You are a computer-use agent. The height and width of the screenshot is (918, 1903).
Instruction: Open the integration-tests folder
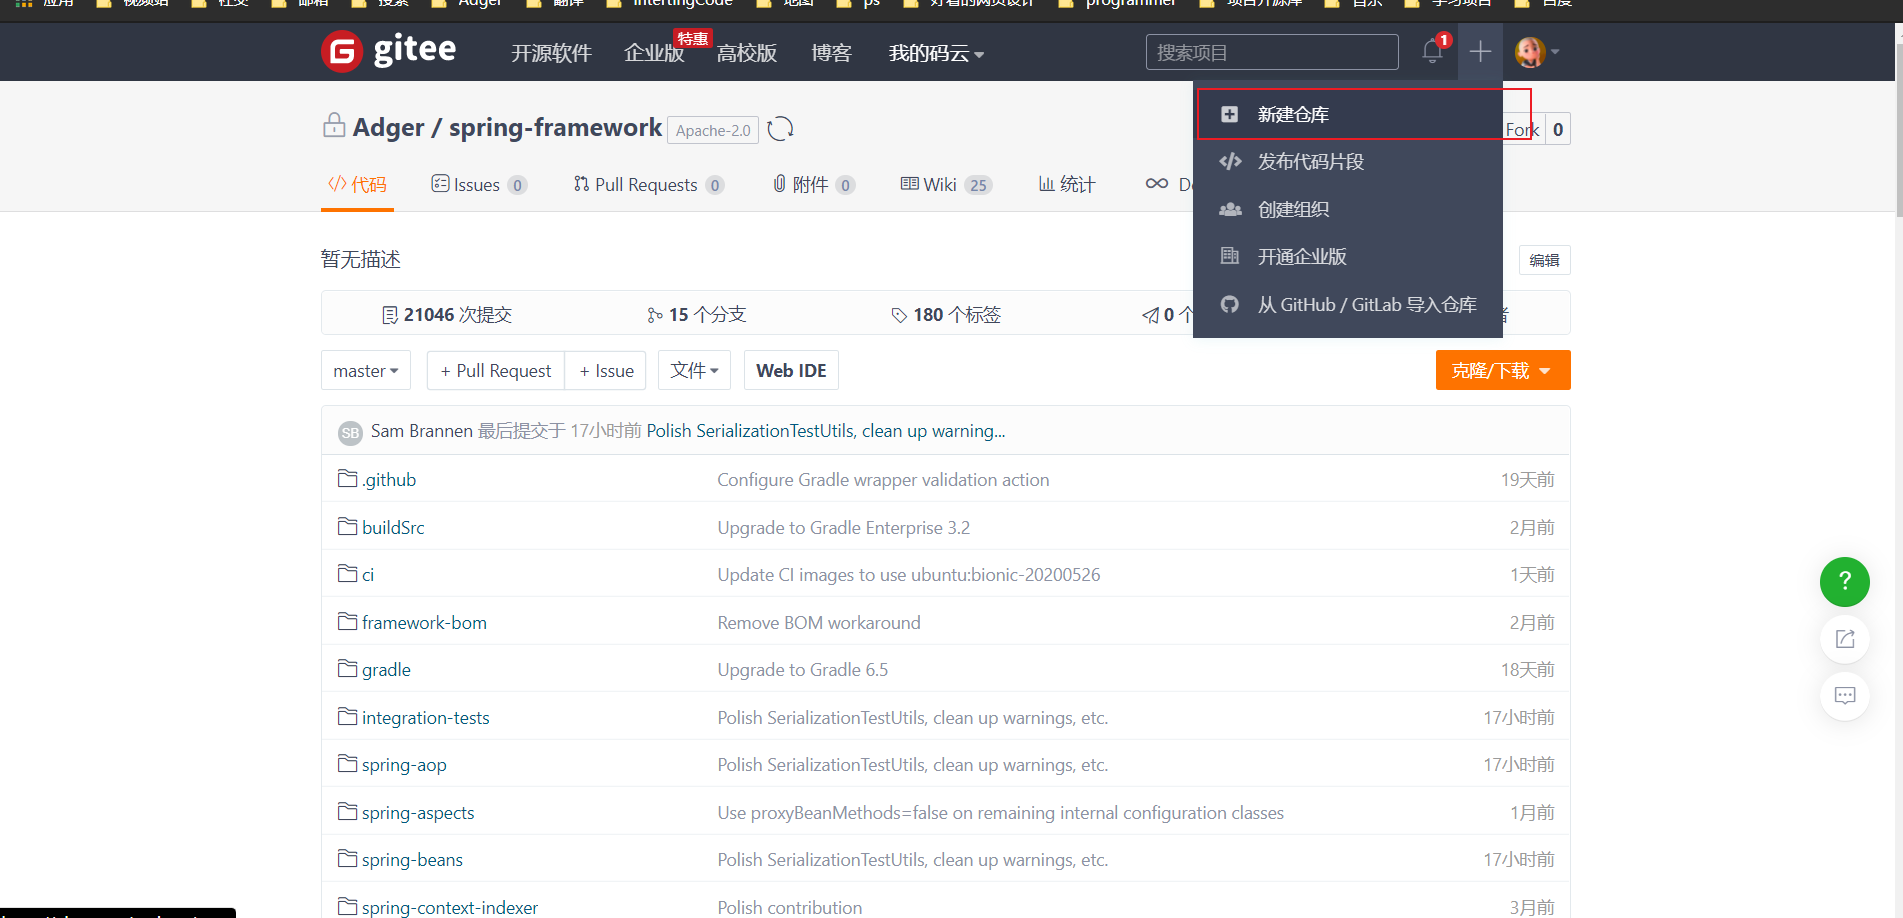(425, 718)
